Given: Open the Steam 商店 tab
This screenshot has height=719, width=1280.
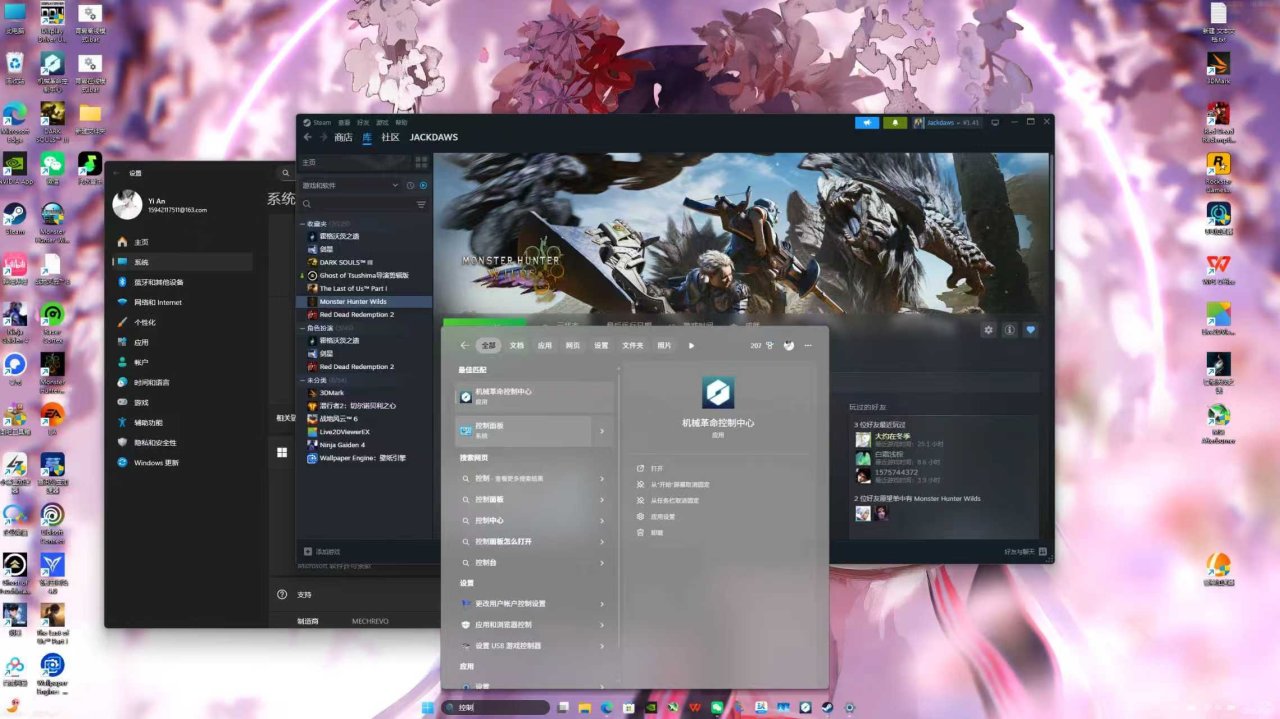Looking at the screenshot, I should point(343,137).
